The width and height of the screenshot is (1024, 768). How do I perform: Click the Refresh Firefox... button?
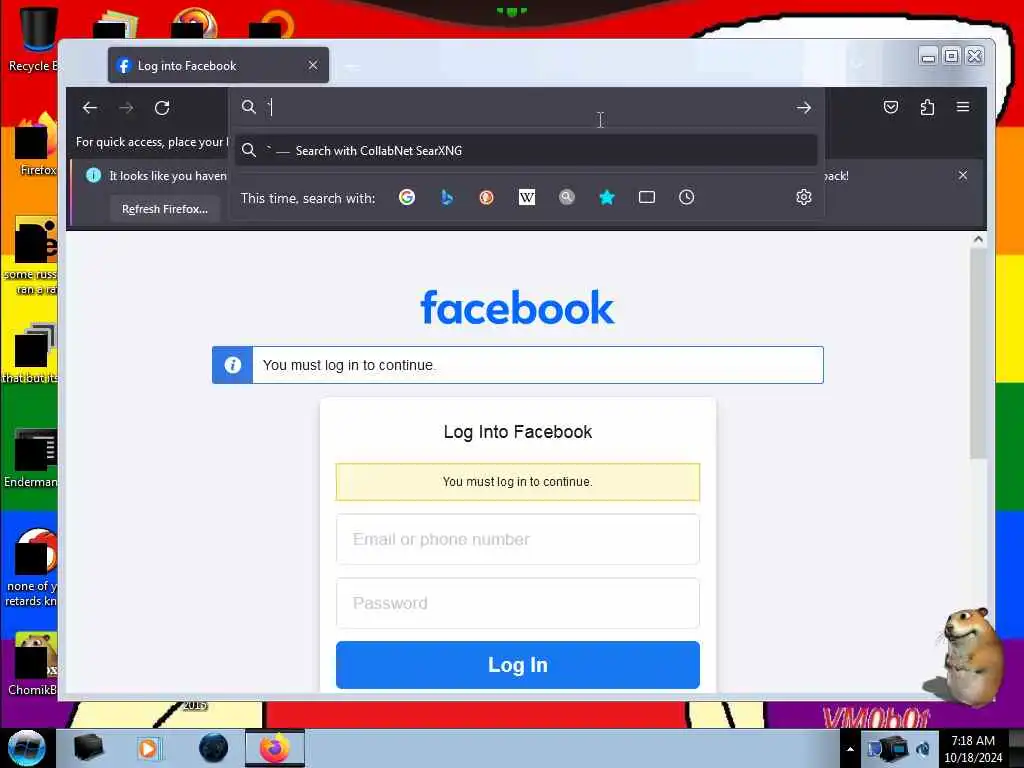coord(165,209)
